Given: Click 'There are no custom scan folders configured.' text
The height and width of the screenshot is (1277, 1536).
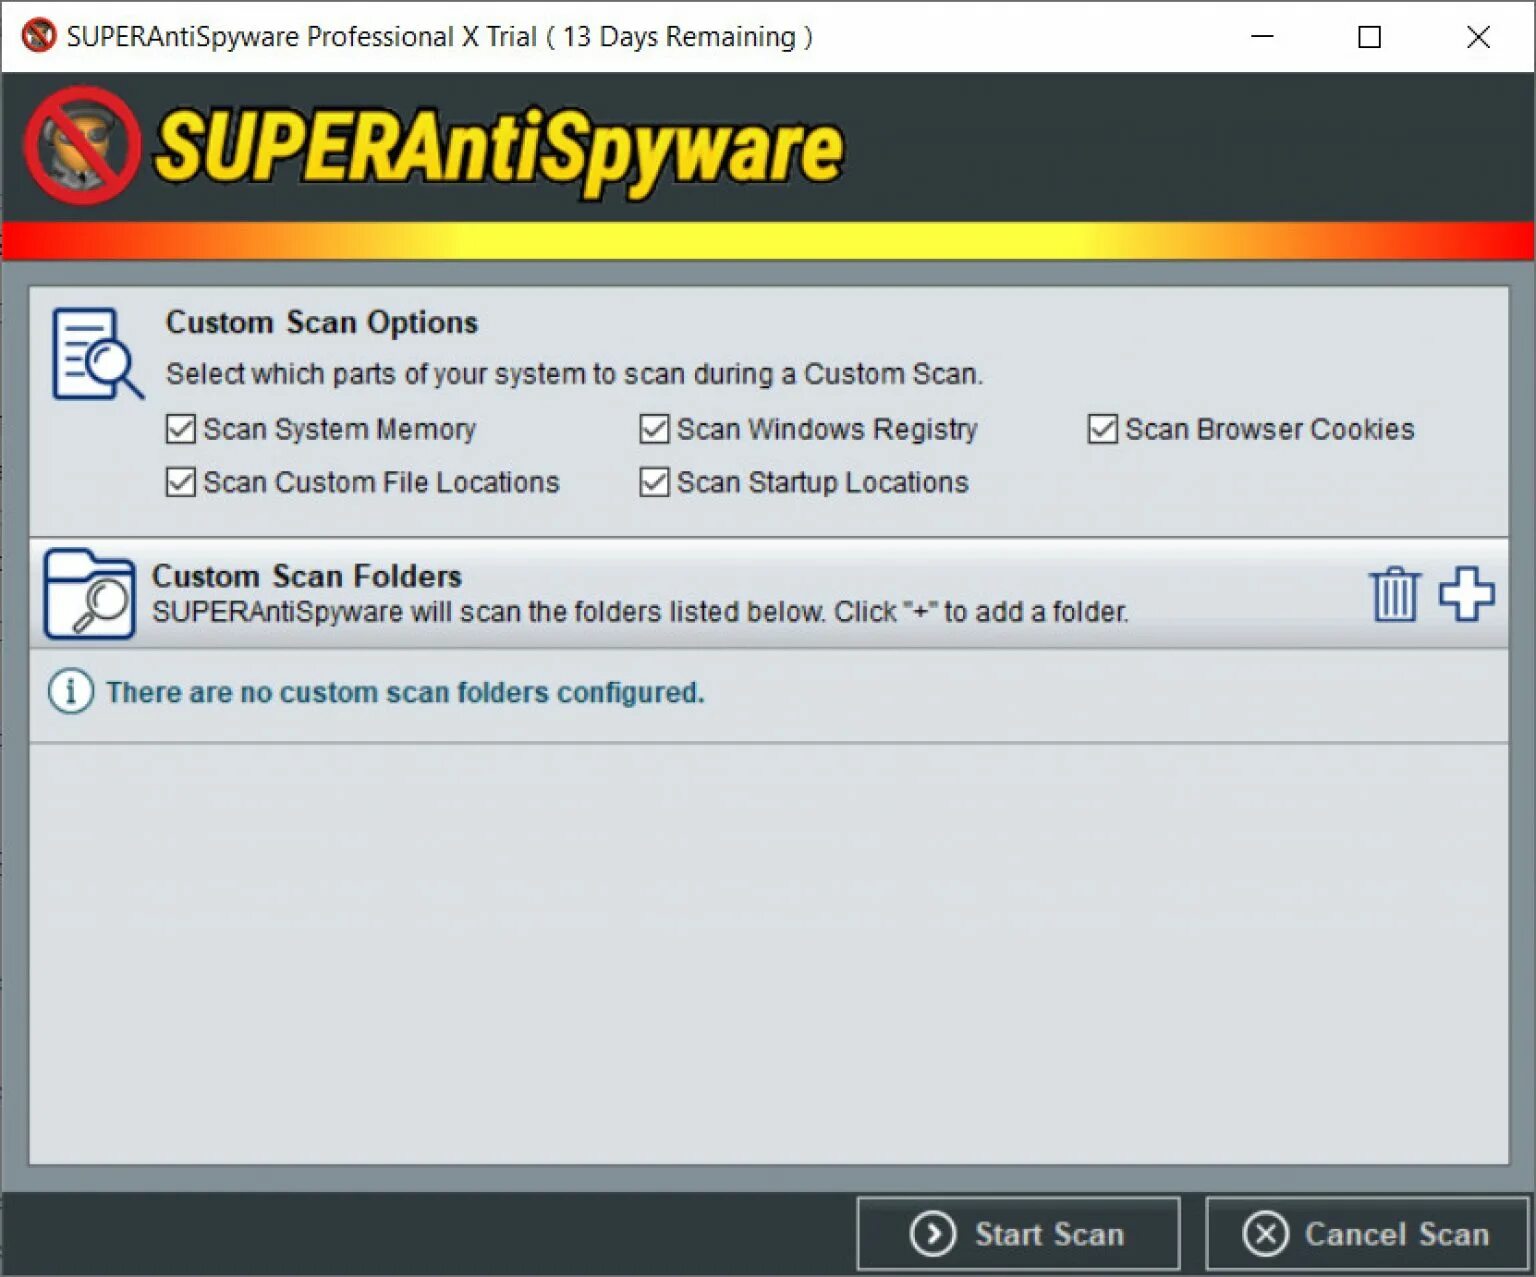Looking at the screenshot, I should coord(405,692).
